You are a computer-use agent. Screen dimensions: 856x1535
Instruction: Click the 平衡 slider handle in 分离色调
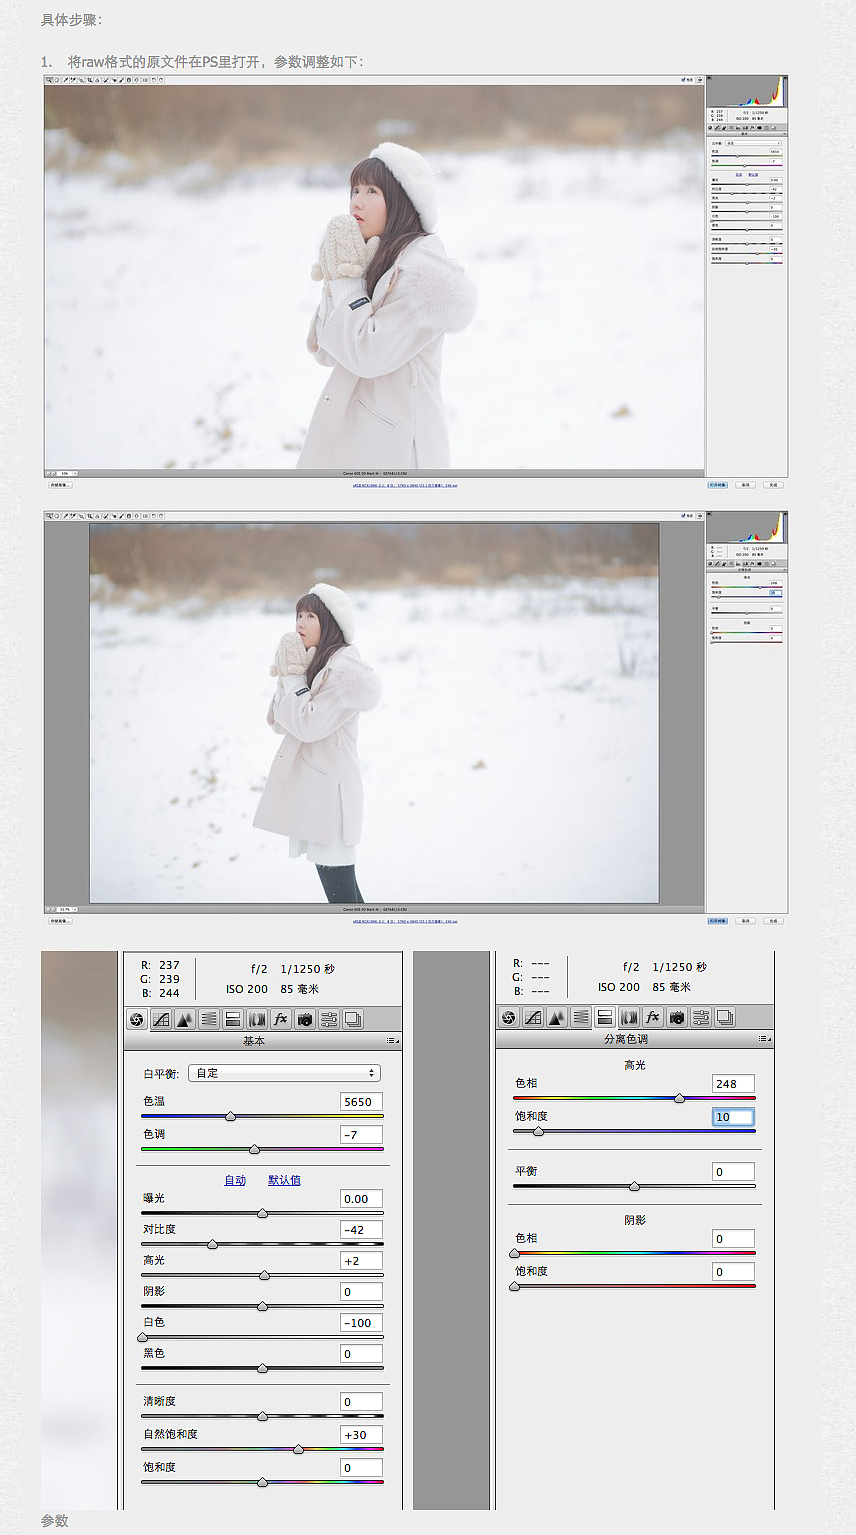point(634,1186)
